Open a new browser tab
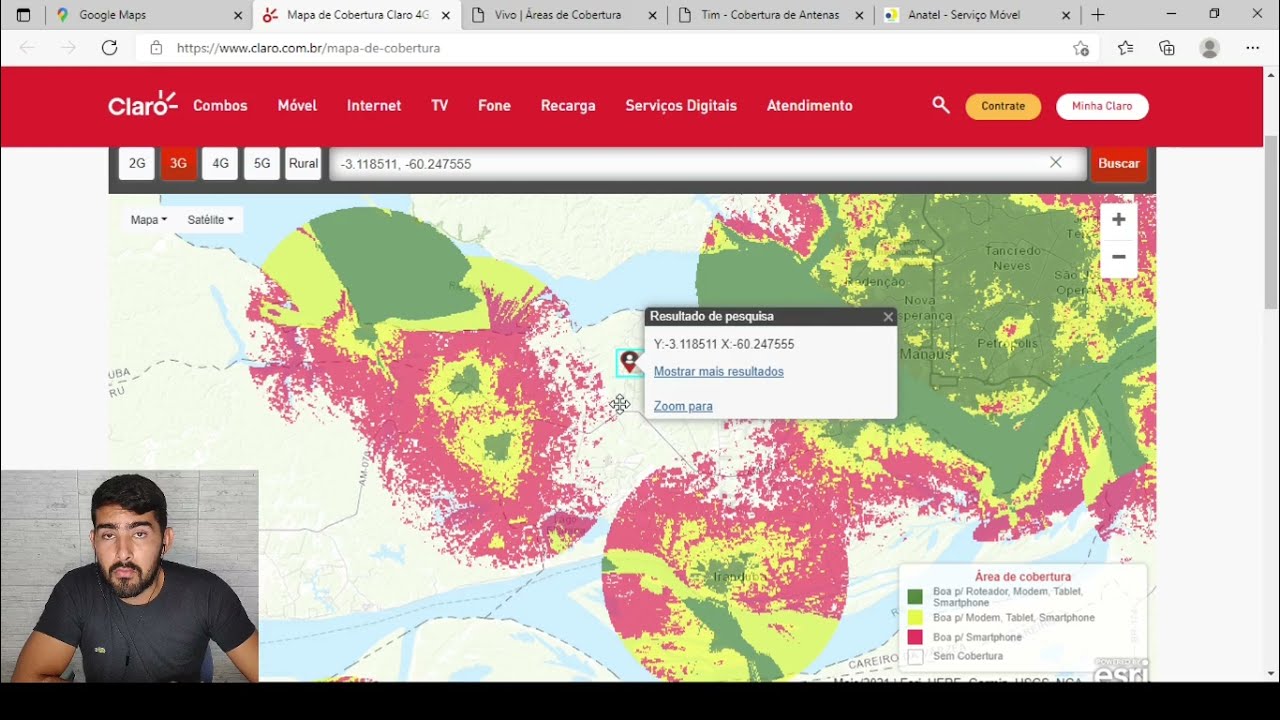The image size is (1280, 720). pyautogui.click(x=1098, y=15)
